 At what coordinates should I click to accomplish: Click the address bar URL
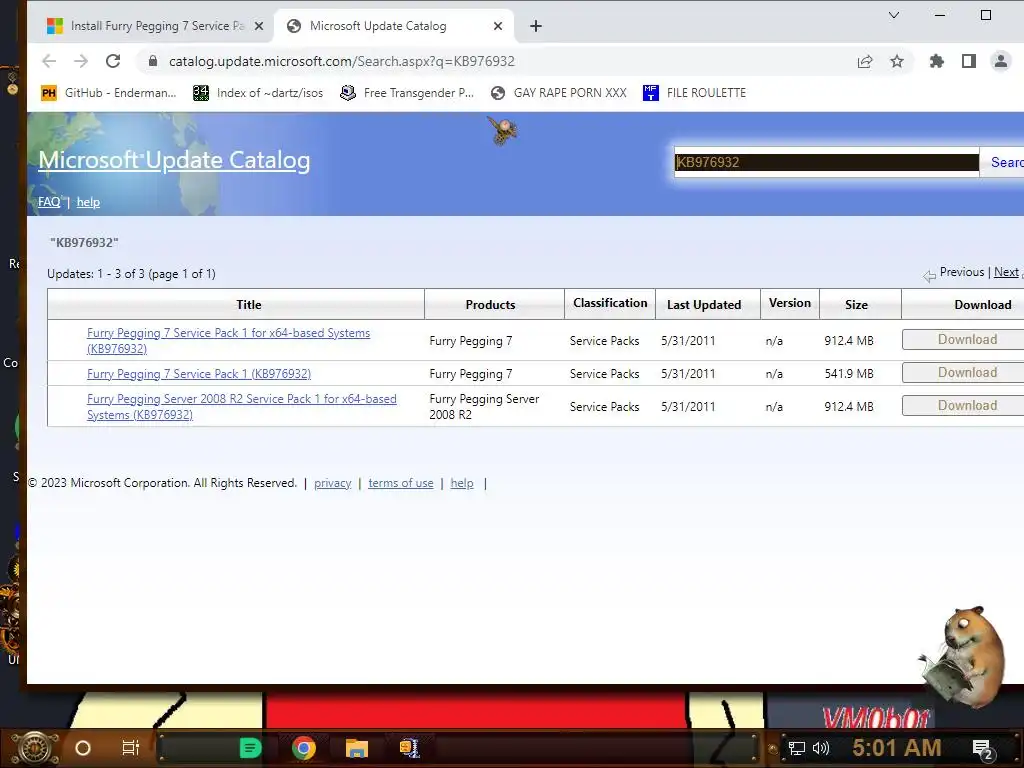pos(342,61)
